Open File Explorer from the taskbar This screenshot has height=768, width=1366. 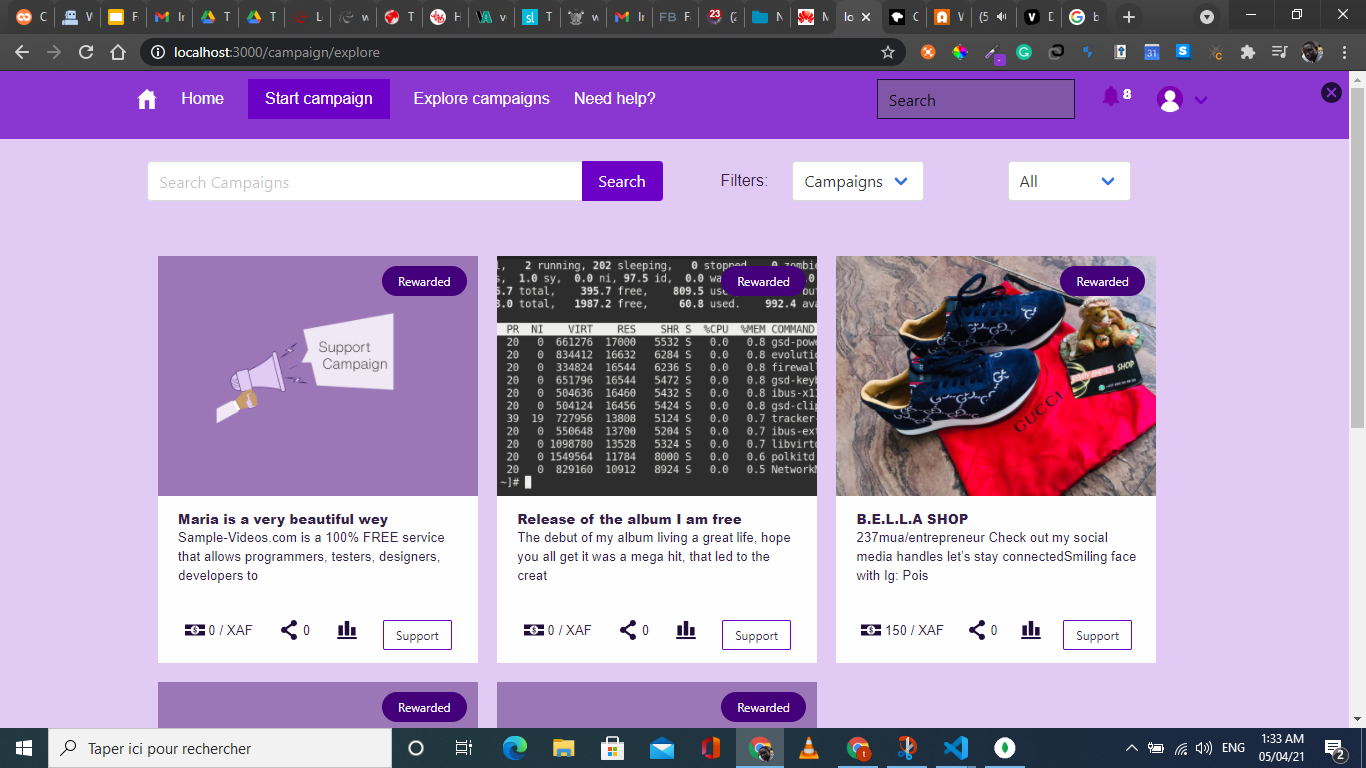pos(564,748)
